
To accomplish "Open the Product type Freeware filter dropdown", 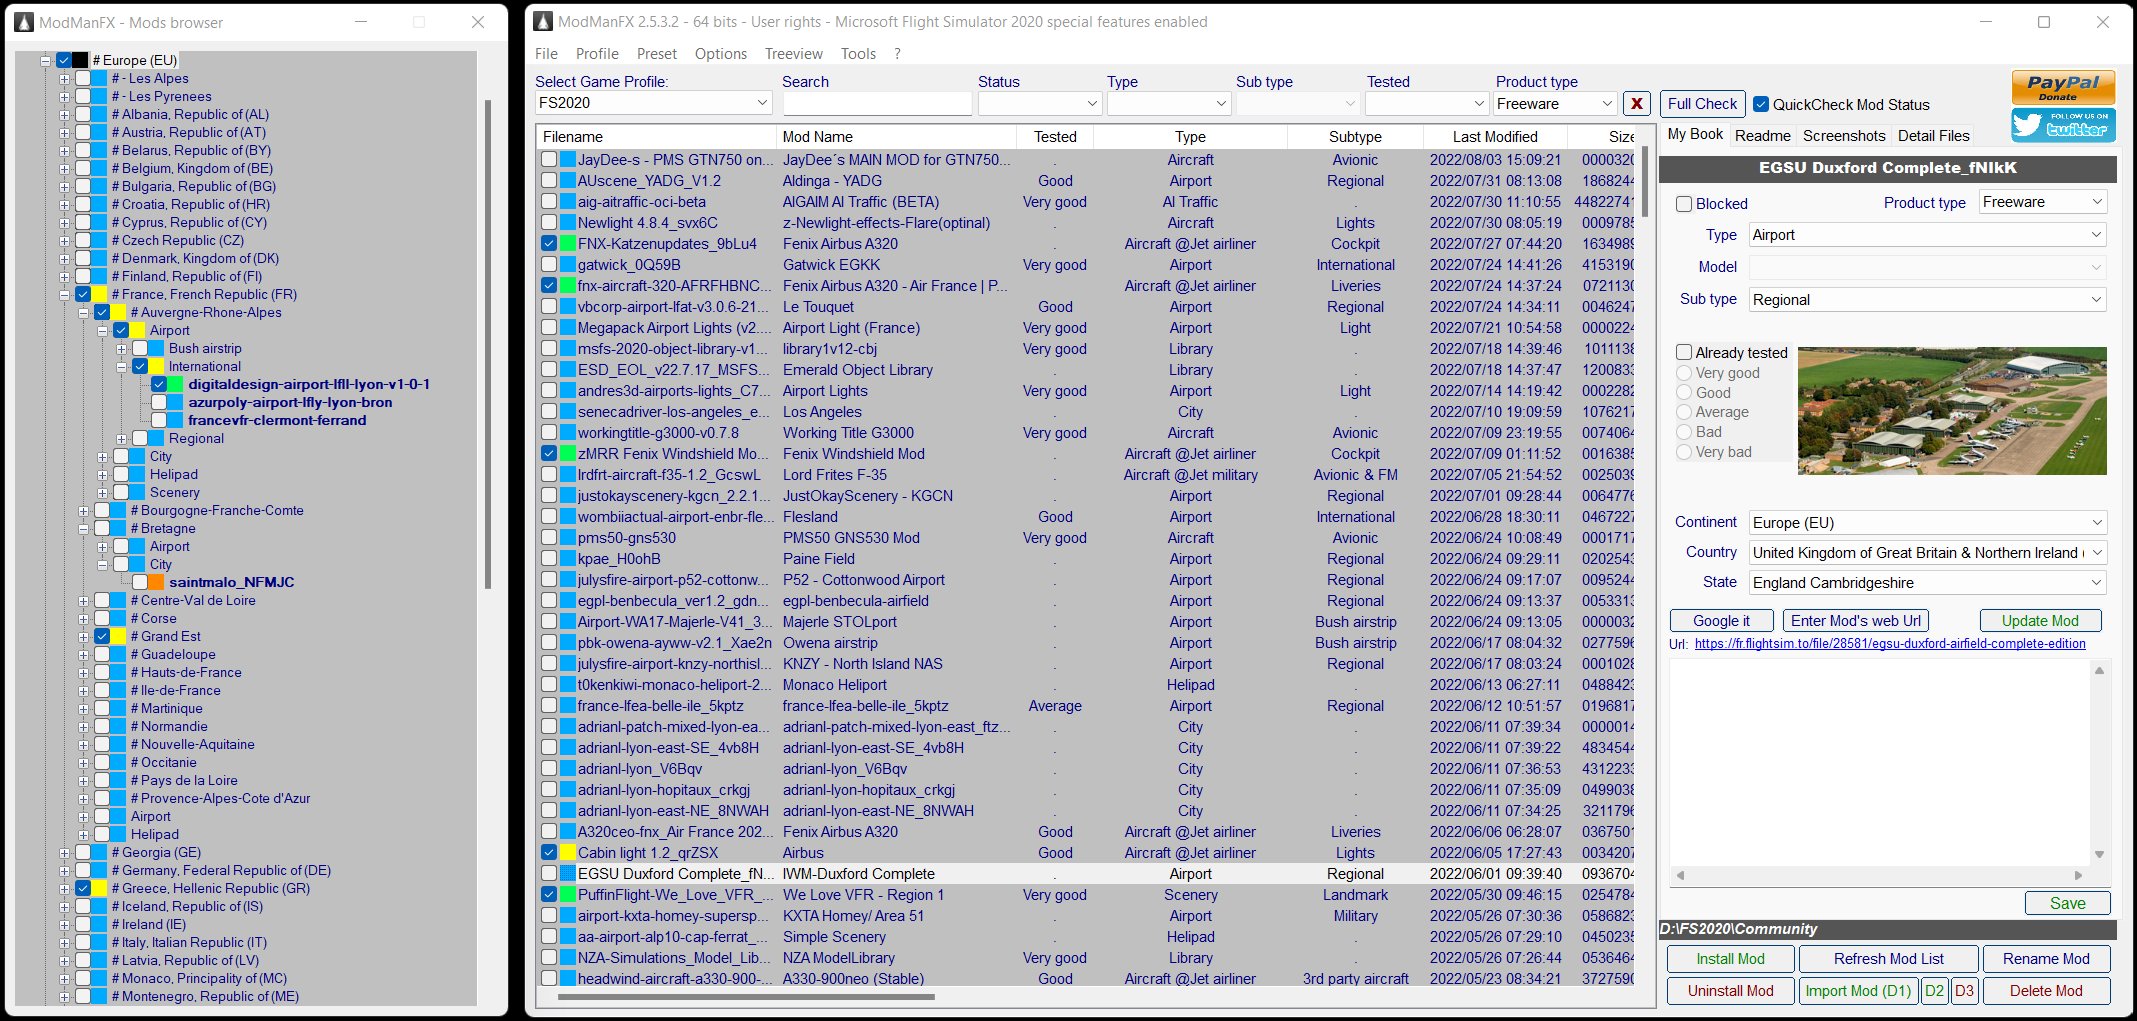I will point(1554,103).
